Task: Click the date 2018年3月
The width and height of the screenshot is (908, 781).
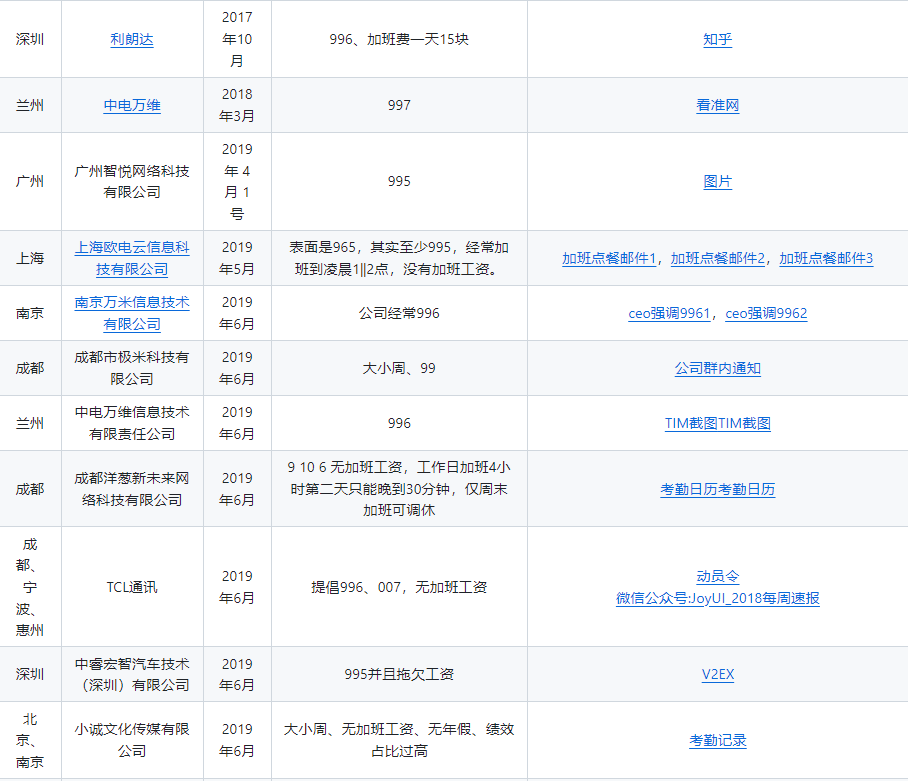Action: click(237, 105)
